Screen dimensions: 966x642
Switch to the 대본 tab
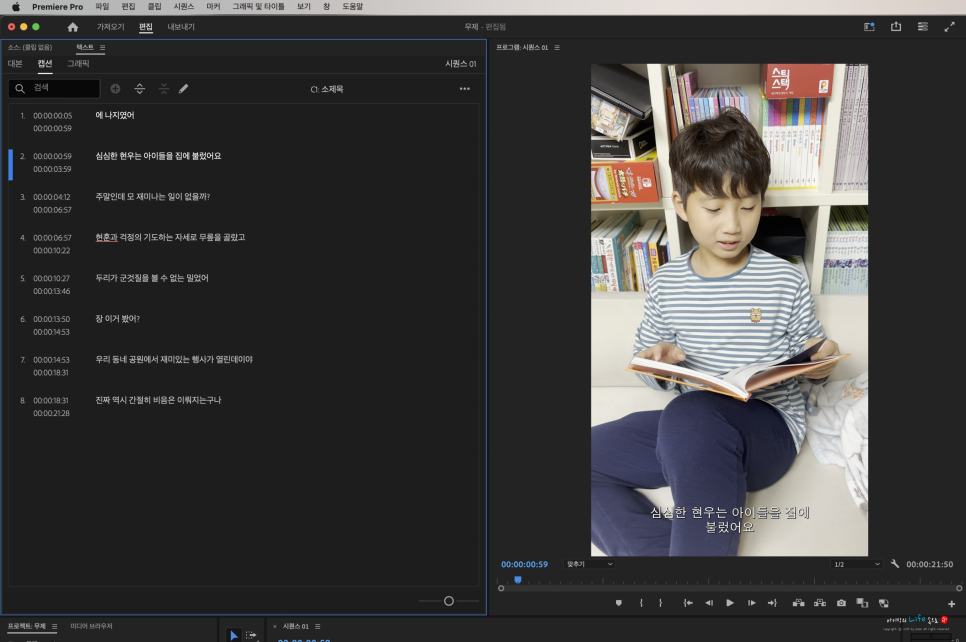pyautogui.click(x=15, y=63)
